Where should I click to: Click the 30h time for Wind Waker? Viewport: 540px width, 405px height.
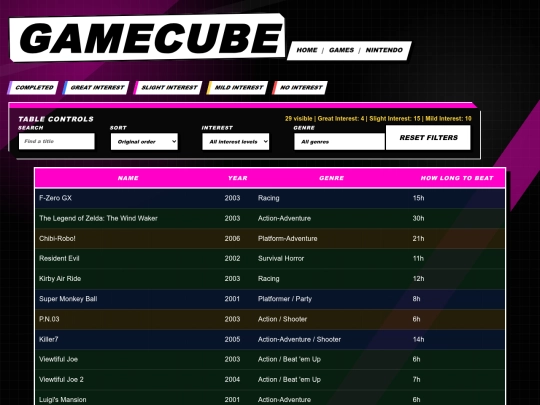coord(418,218)
